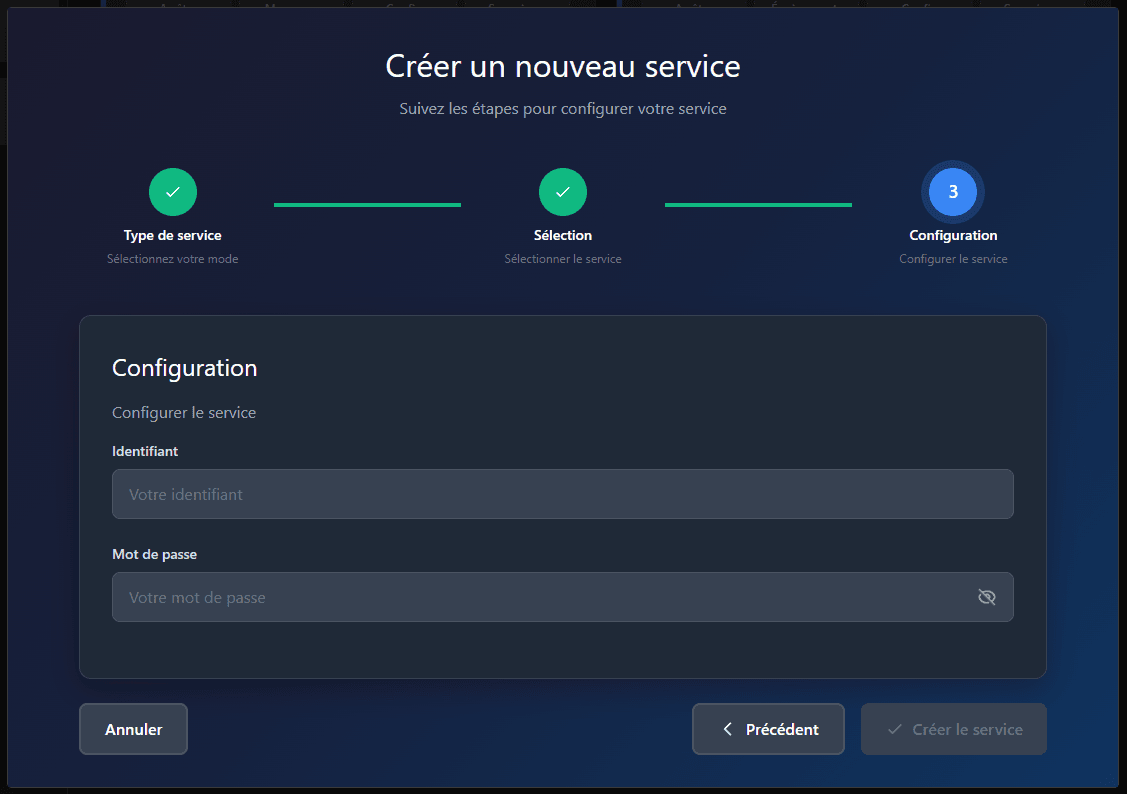Focus the Identifiant input field

(563, 494)
